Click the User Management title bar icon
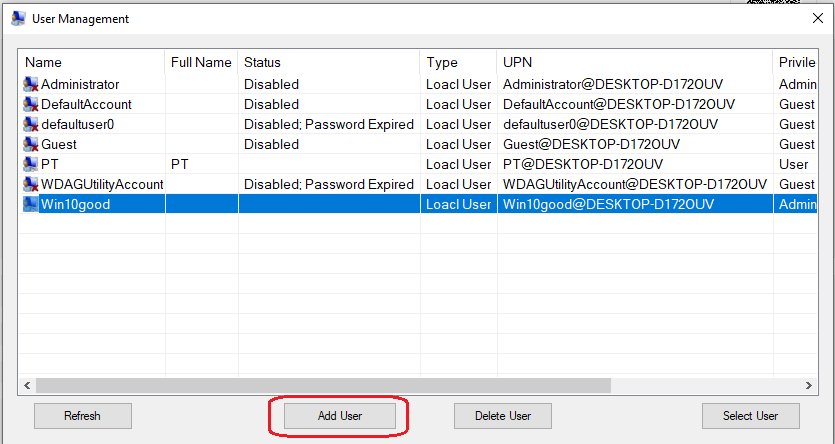The image size is (835, 444). 17,18
